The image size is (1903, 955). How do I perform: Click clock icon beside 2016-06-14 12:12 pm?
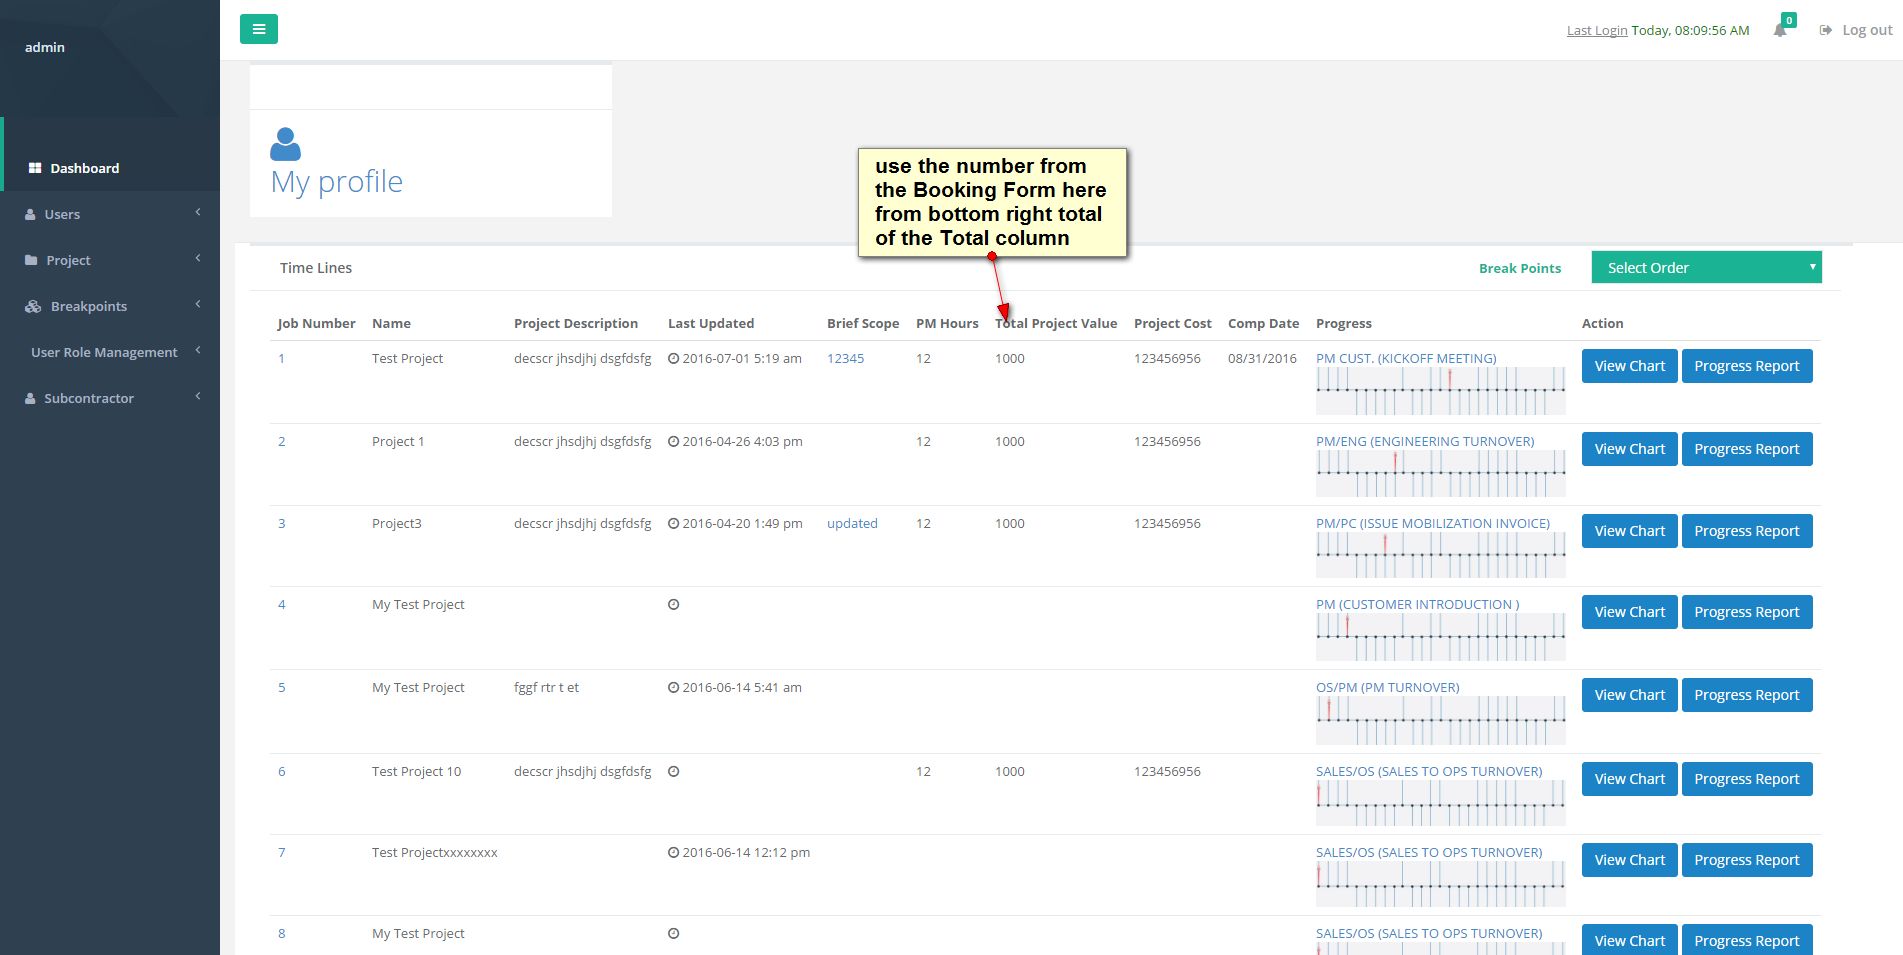click(674, 852)
